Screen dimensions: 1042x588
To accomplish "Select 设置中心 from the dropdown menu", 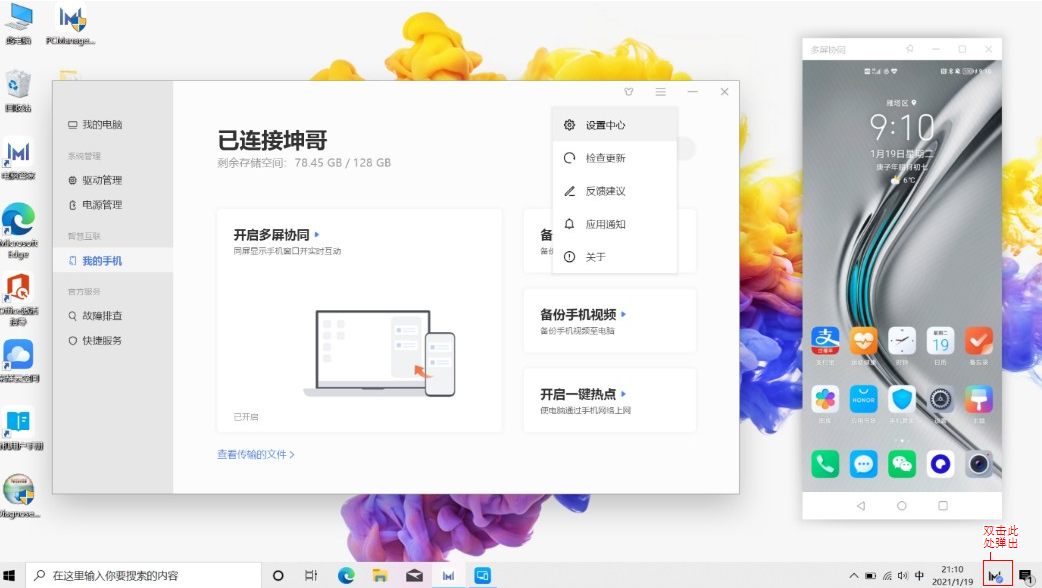I will [x=605, y=125].
